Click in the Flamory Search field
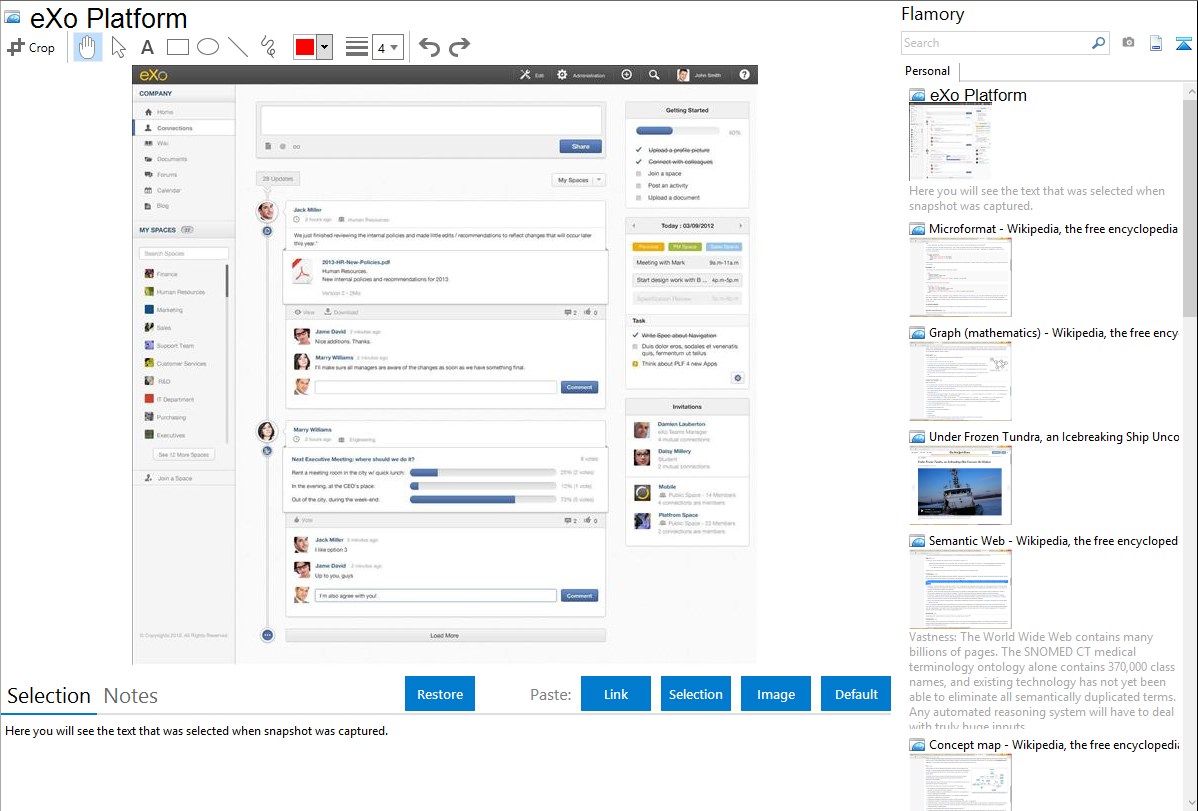The height and width of the screenshot is (811, 1198). [996, 43]
